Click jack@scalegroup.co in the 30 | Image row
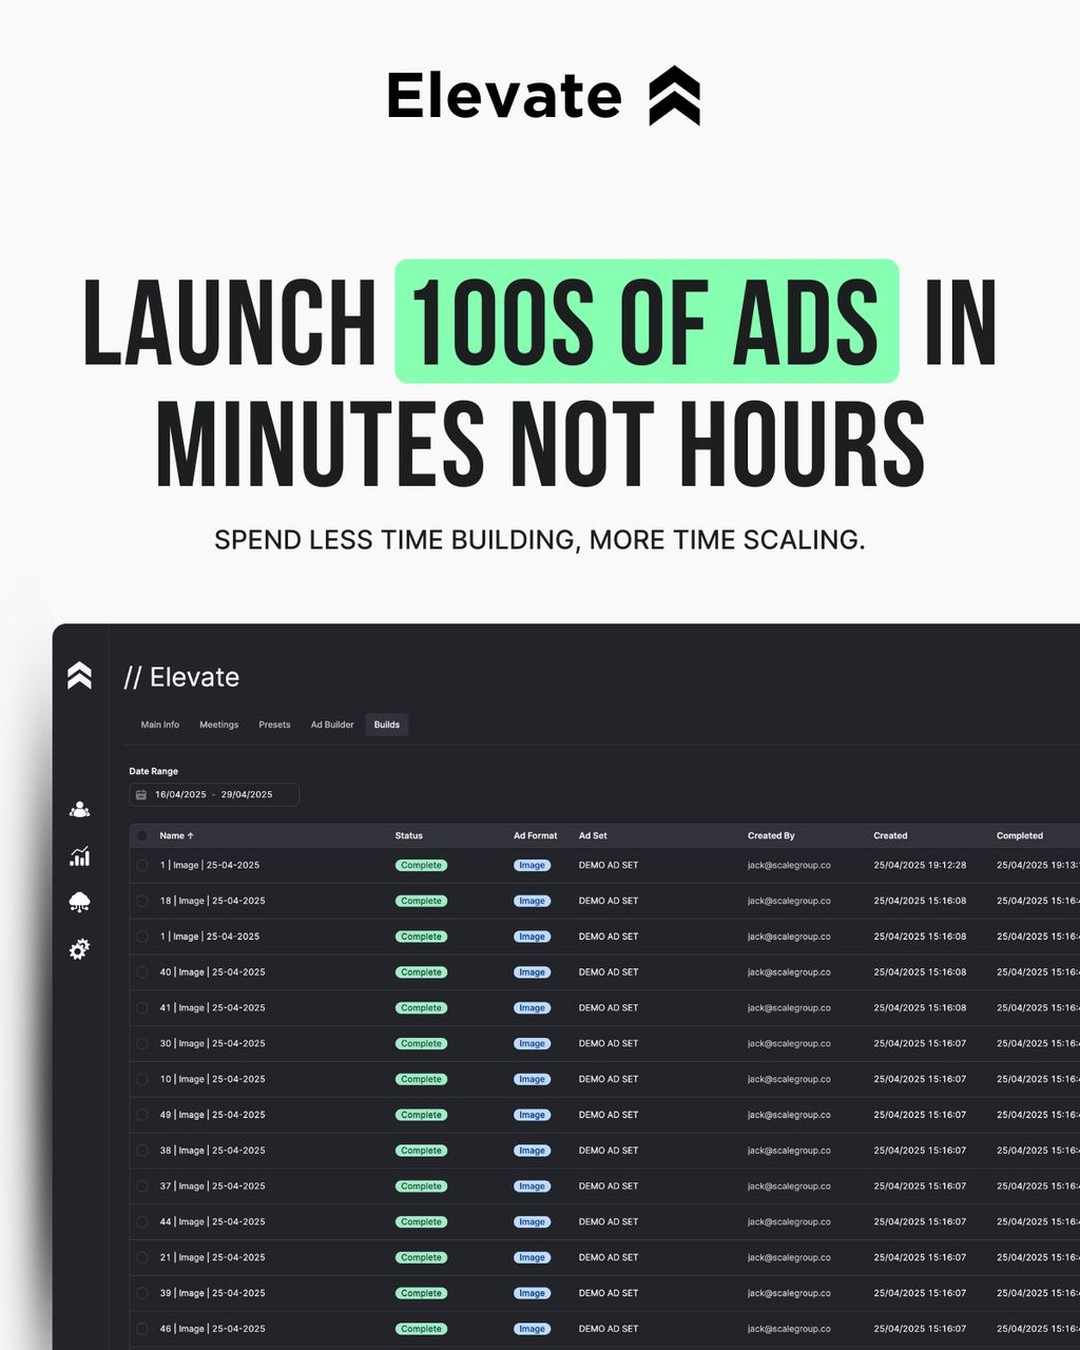Viewport: 1080px width, 1350px height. coord(789,1044)
